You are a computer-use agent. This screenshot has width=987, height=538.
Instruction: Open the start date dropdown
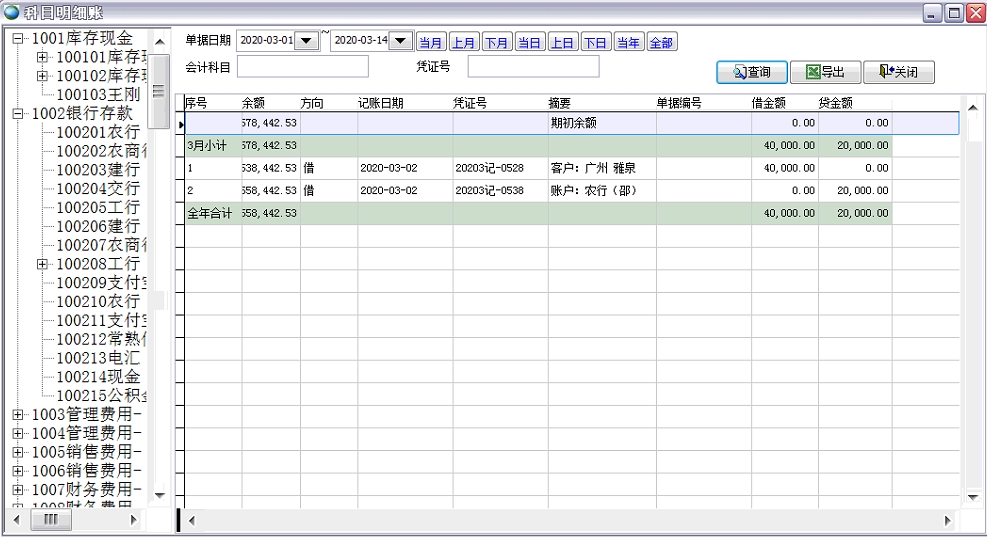(307, 41)
